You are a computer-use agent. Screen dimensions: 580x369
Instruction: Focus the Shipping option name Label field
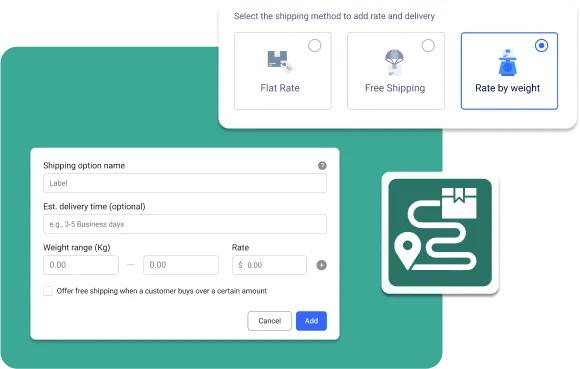tap(185, 183)
